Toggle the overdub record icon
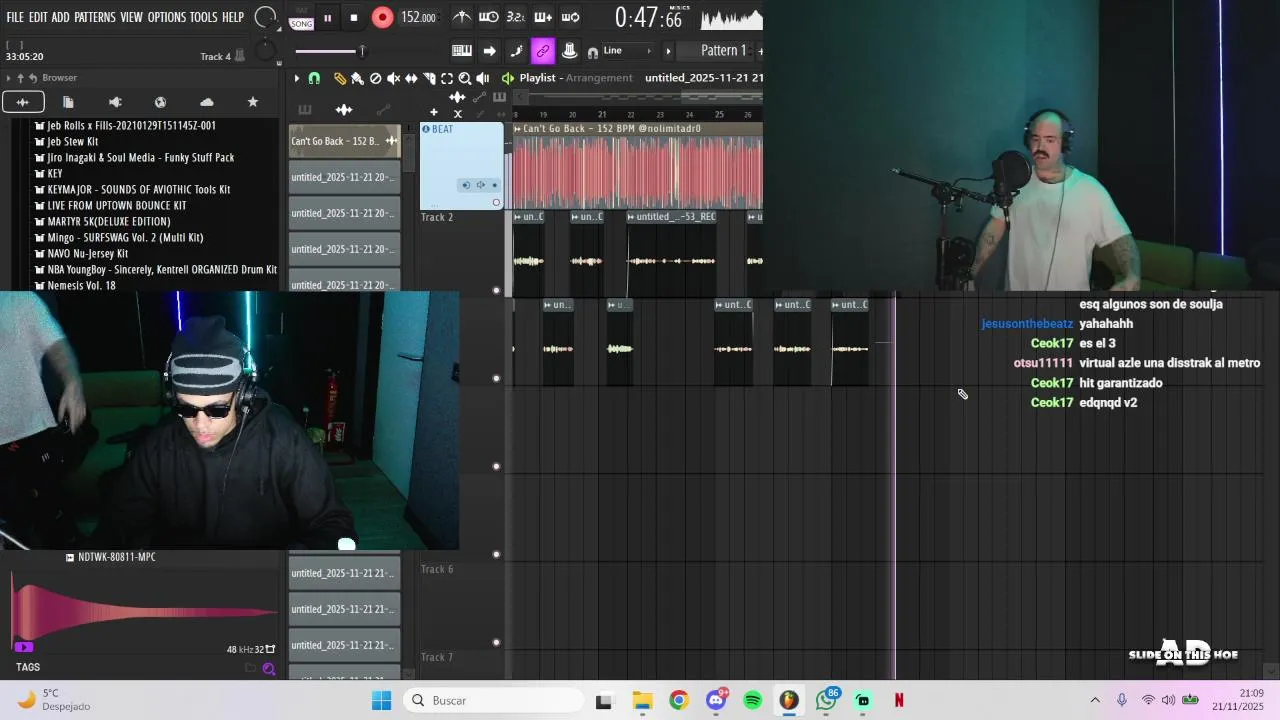Screen dimensions: 1280x720 [x=543, y=17]
